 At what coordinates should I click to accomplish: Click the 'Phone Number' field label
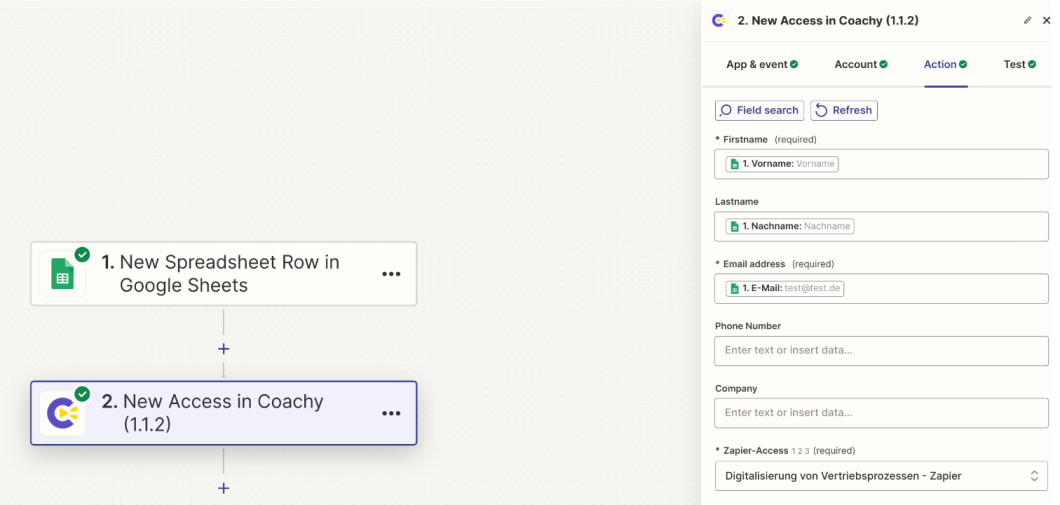coord(748,326)
